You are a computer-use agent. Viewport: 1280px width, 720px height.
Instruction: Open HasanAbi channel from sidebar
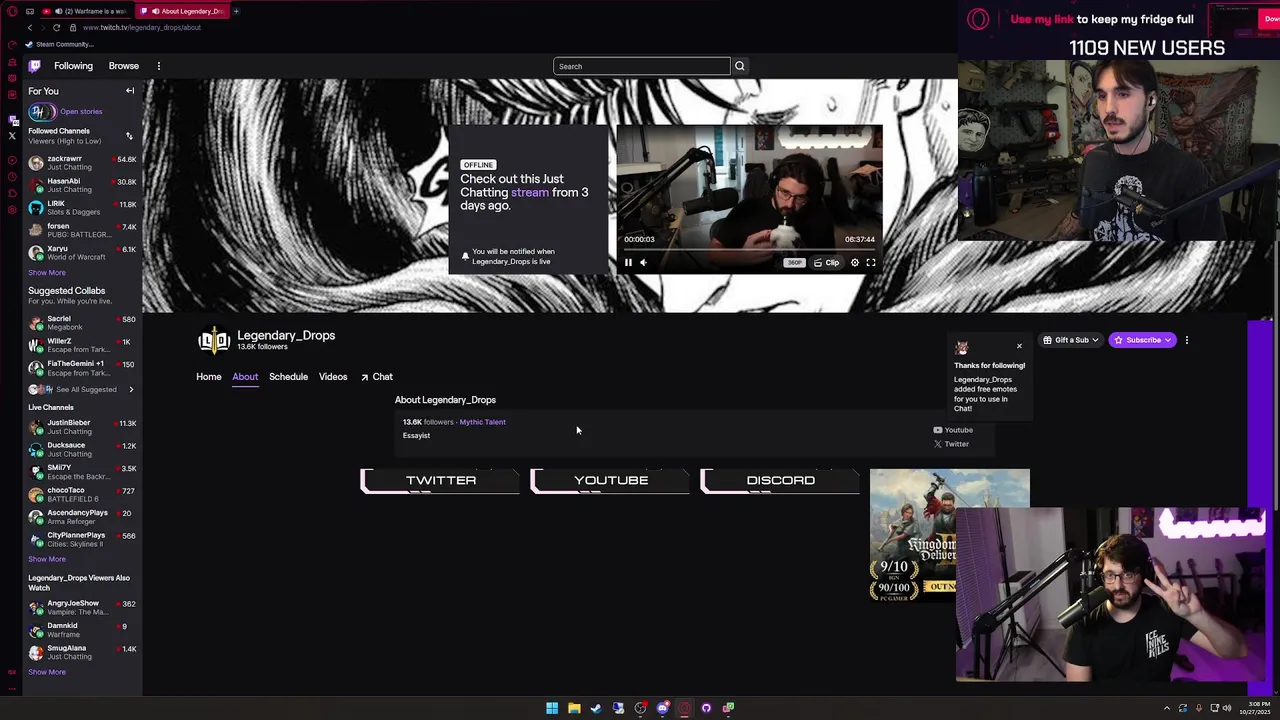(x=82, y=185)
